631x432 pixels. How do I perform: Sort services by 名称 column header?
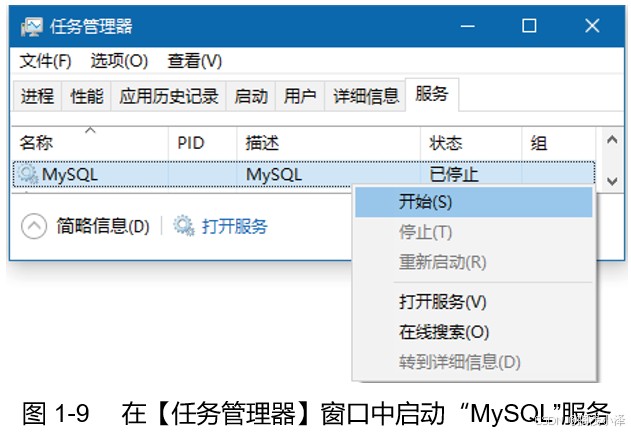[x=90, y=143]
